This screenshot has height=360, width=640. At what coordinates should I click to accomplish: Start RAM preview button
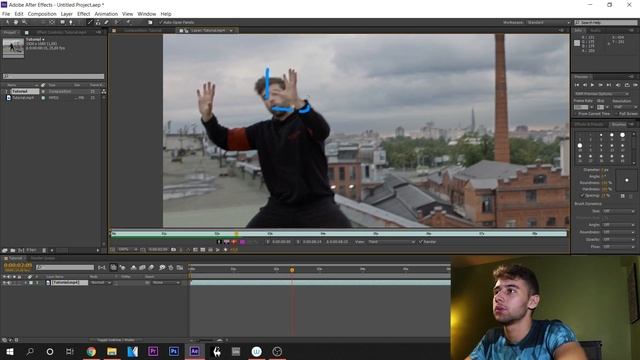636,85
